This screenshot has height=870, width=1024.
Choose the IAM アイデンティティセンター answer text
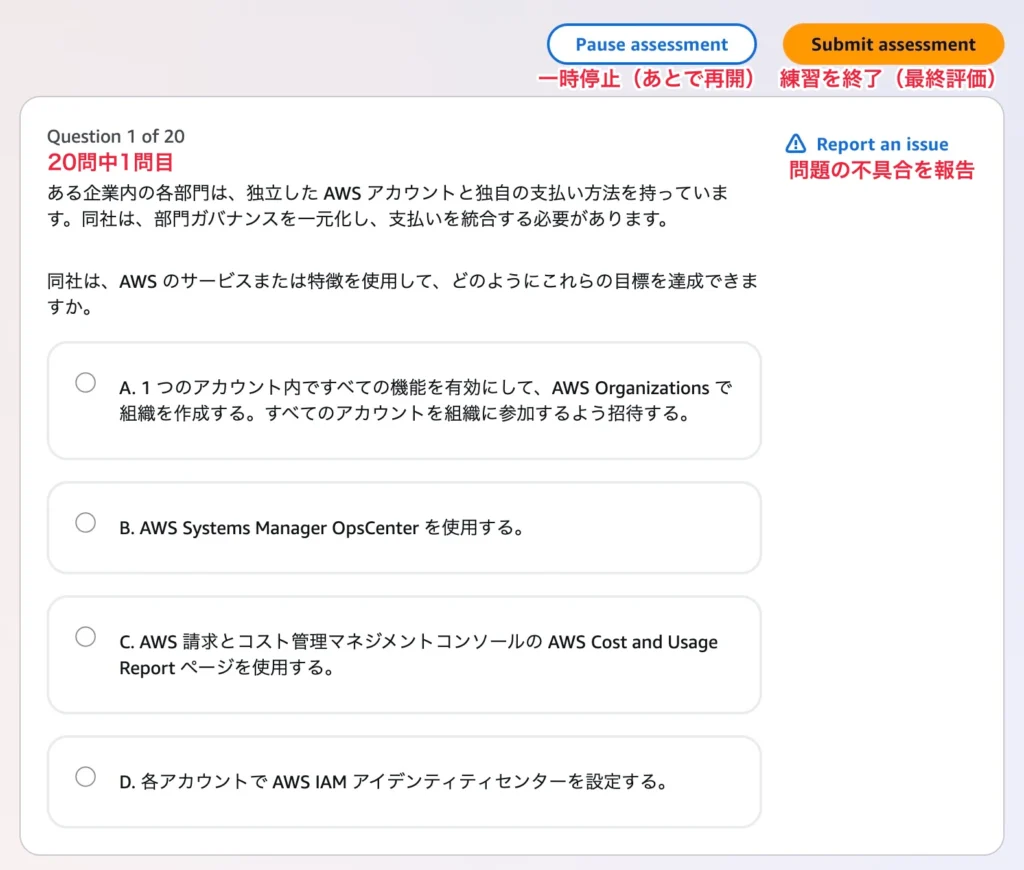(394, 782)
